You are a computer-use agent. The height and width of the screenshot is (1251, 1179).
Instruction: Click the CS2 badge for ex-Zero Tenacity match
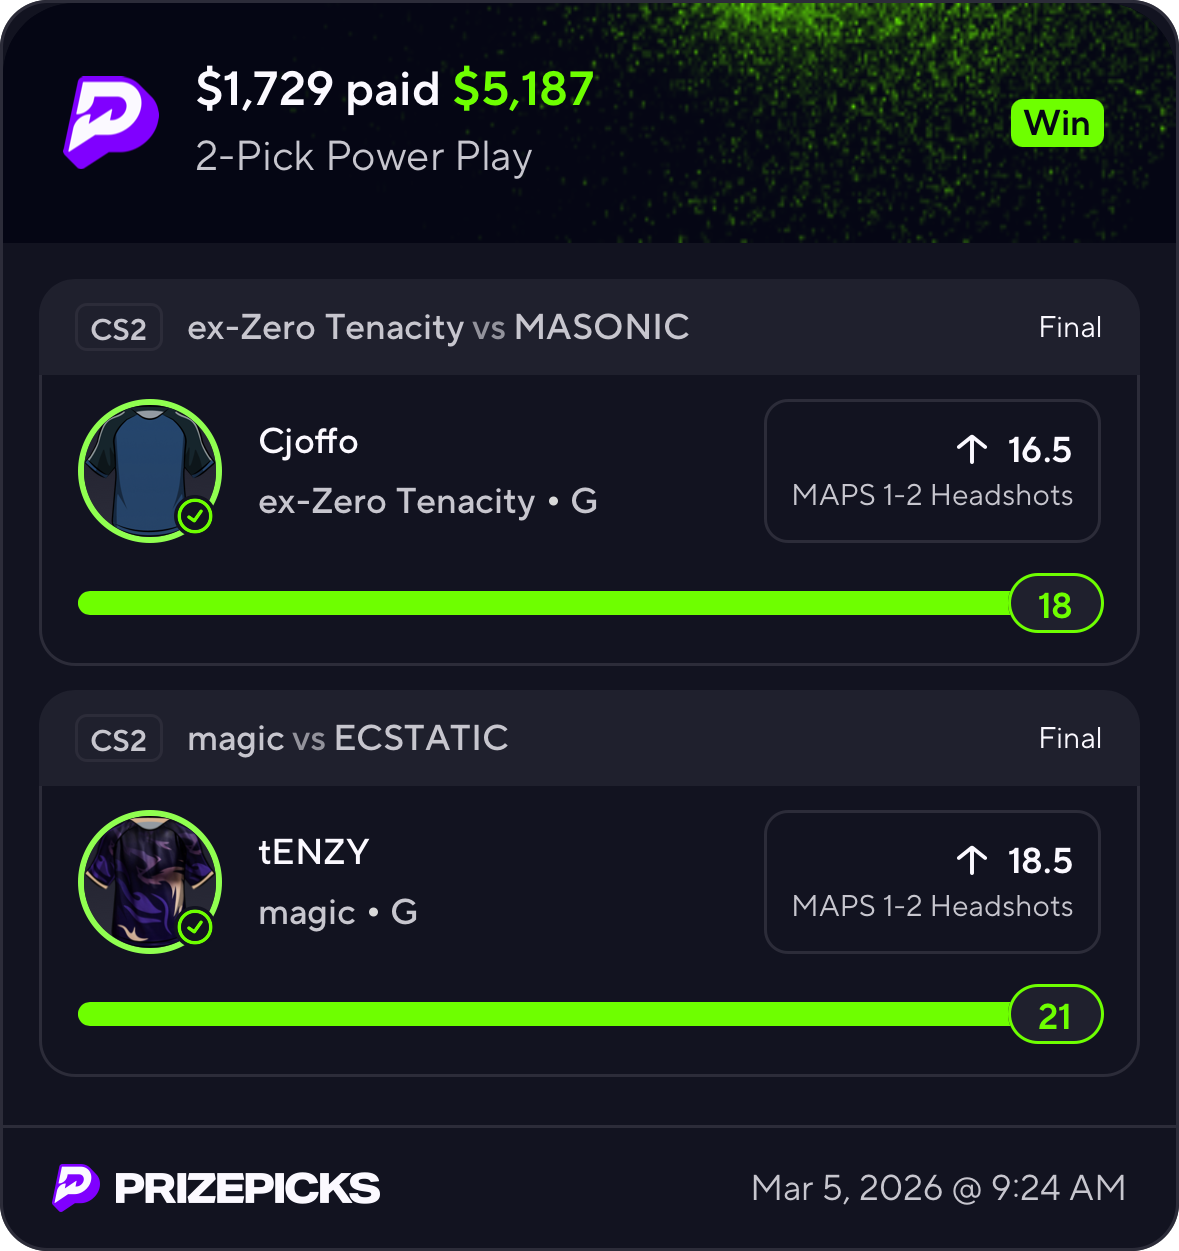tap(118, 328)
